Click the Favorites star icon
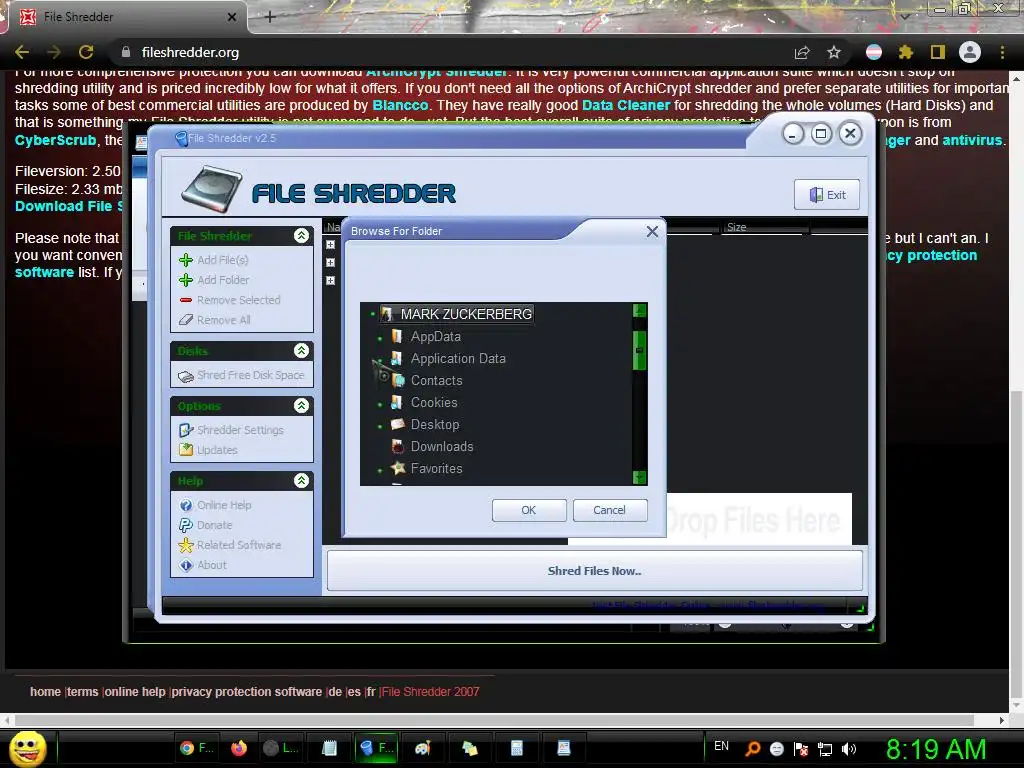 pyautogui.click(x=397, y=468)
